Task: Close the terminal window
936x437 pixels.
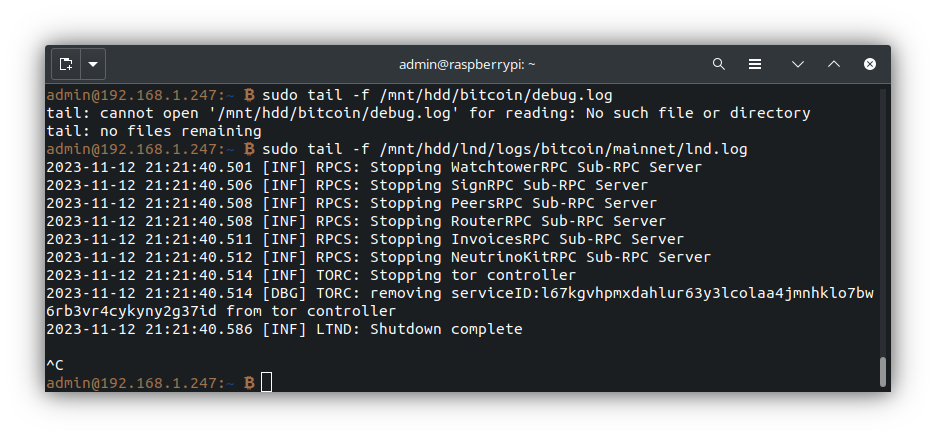Action: coord(869,64)
